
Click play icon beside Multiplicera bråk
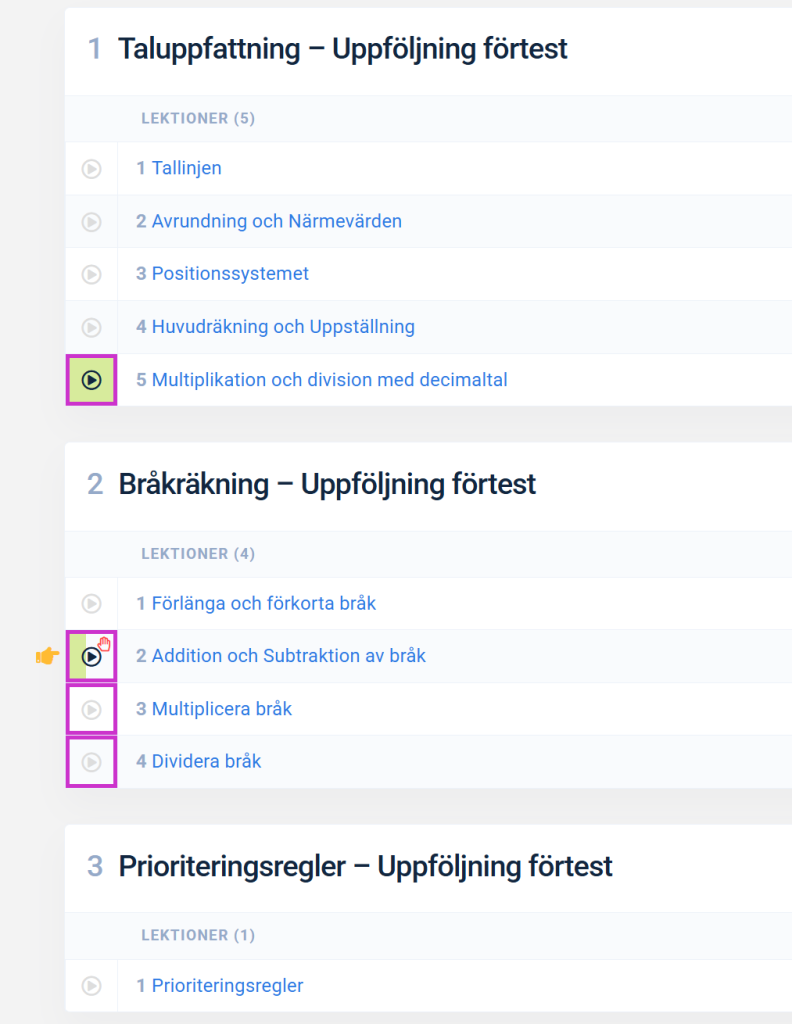pos(91,710)
